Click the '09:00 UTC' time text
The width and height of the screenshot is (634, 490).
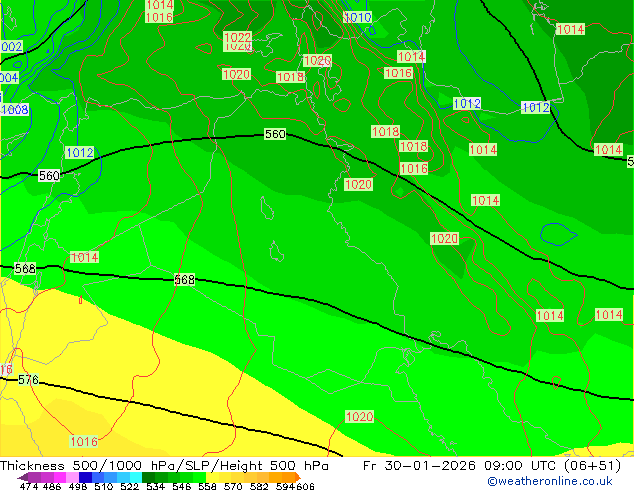coord(522,466)
